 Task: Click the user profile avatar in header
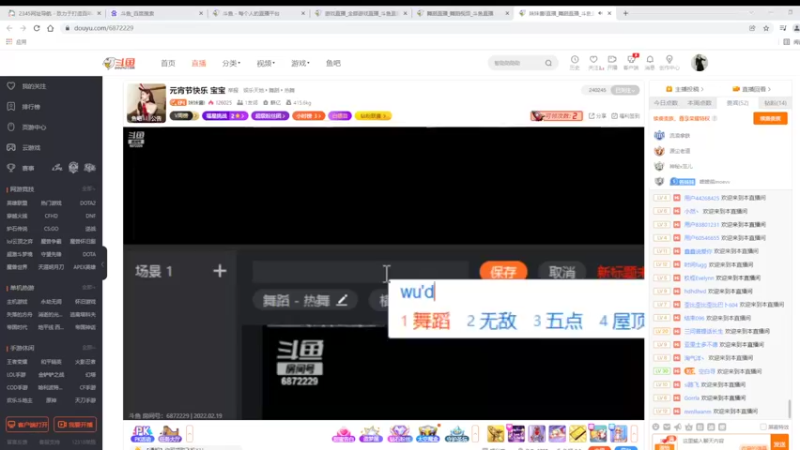(699, 62)
